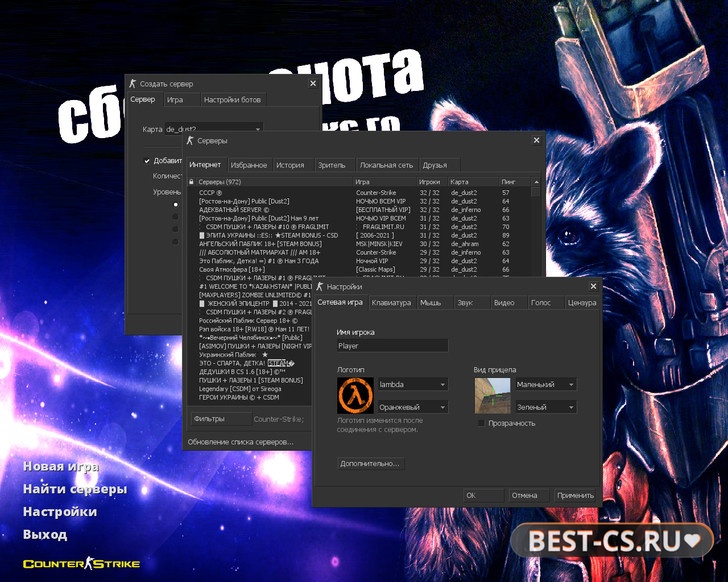The height and width of the screenshot is (582, 728).
Task: Sort by the Игра column header
Action: click(x=385, y=182)
